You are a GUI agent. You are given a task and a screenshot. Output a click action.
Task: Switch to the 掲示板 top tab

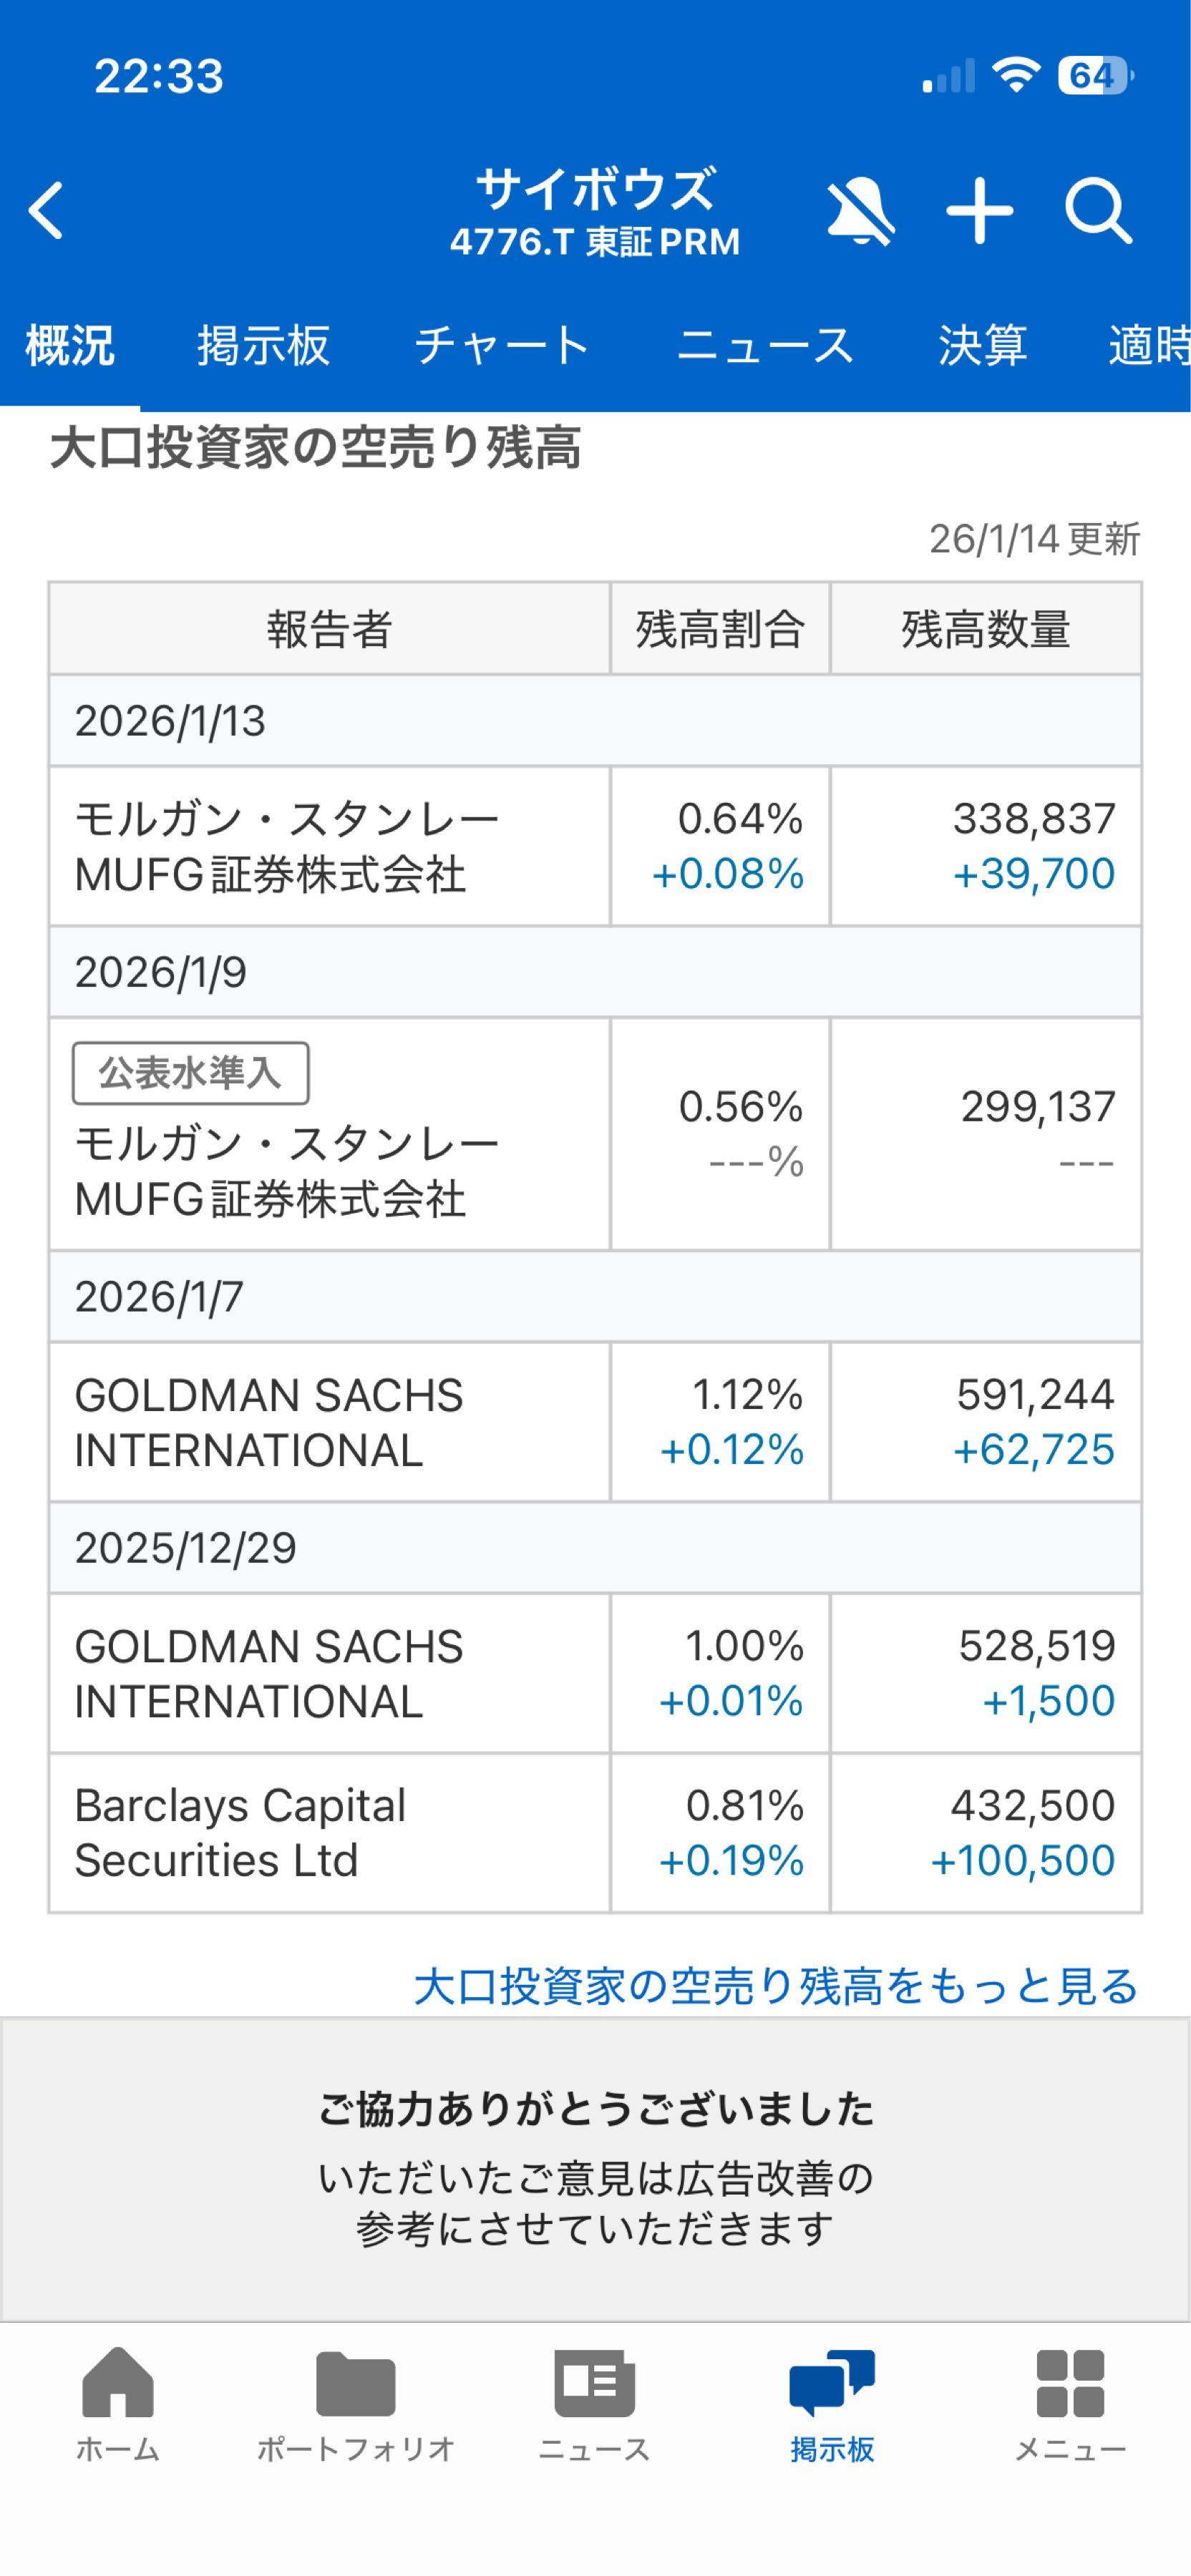pyautogui.click(x=263, y=346)
